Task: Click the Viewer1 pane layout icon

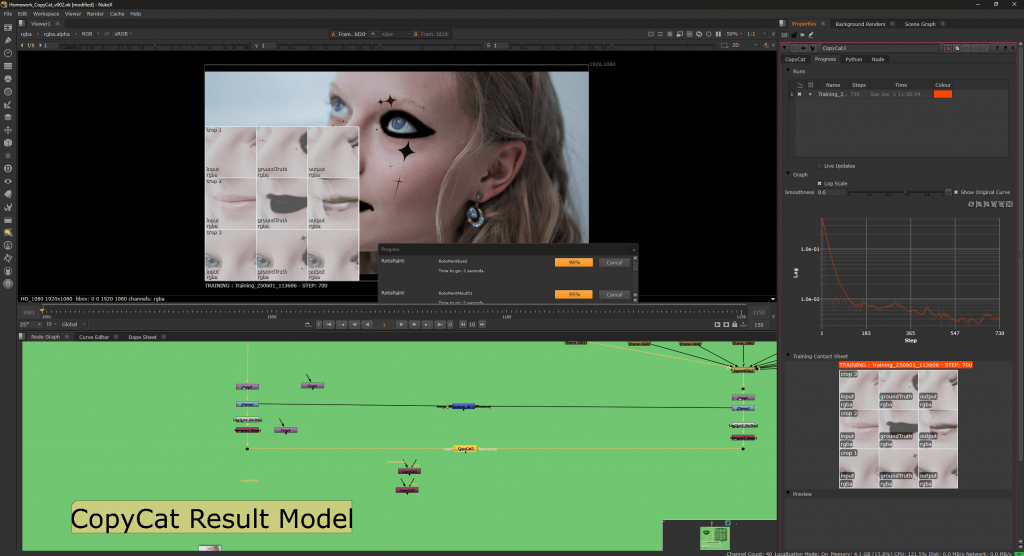Action: click(22, 24)
